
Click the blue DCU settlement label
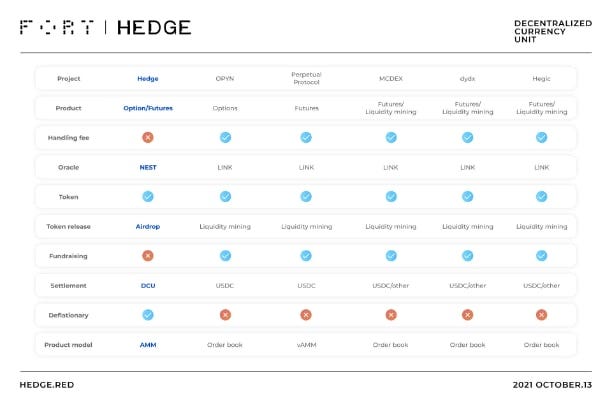tap(148, 285)
